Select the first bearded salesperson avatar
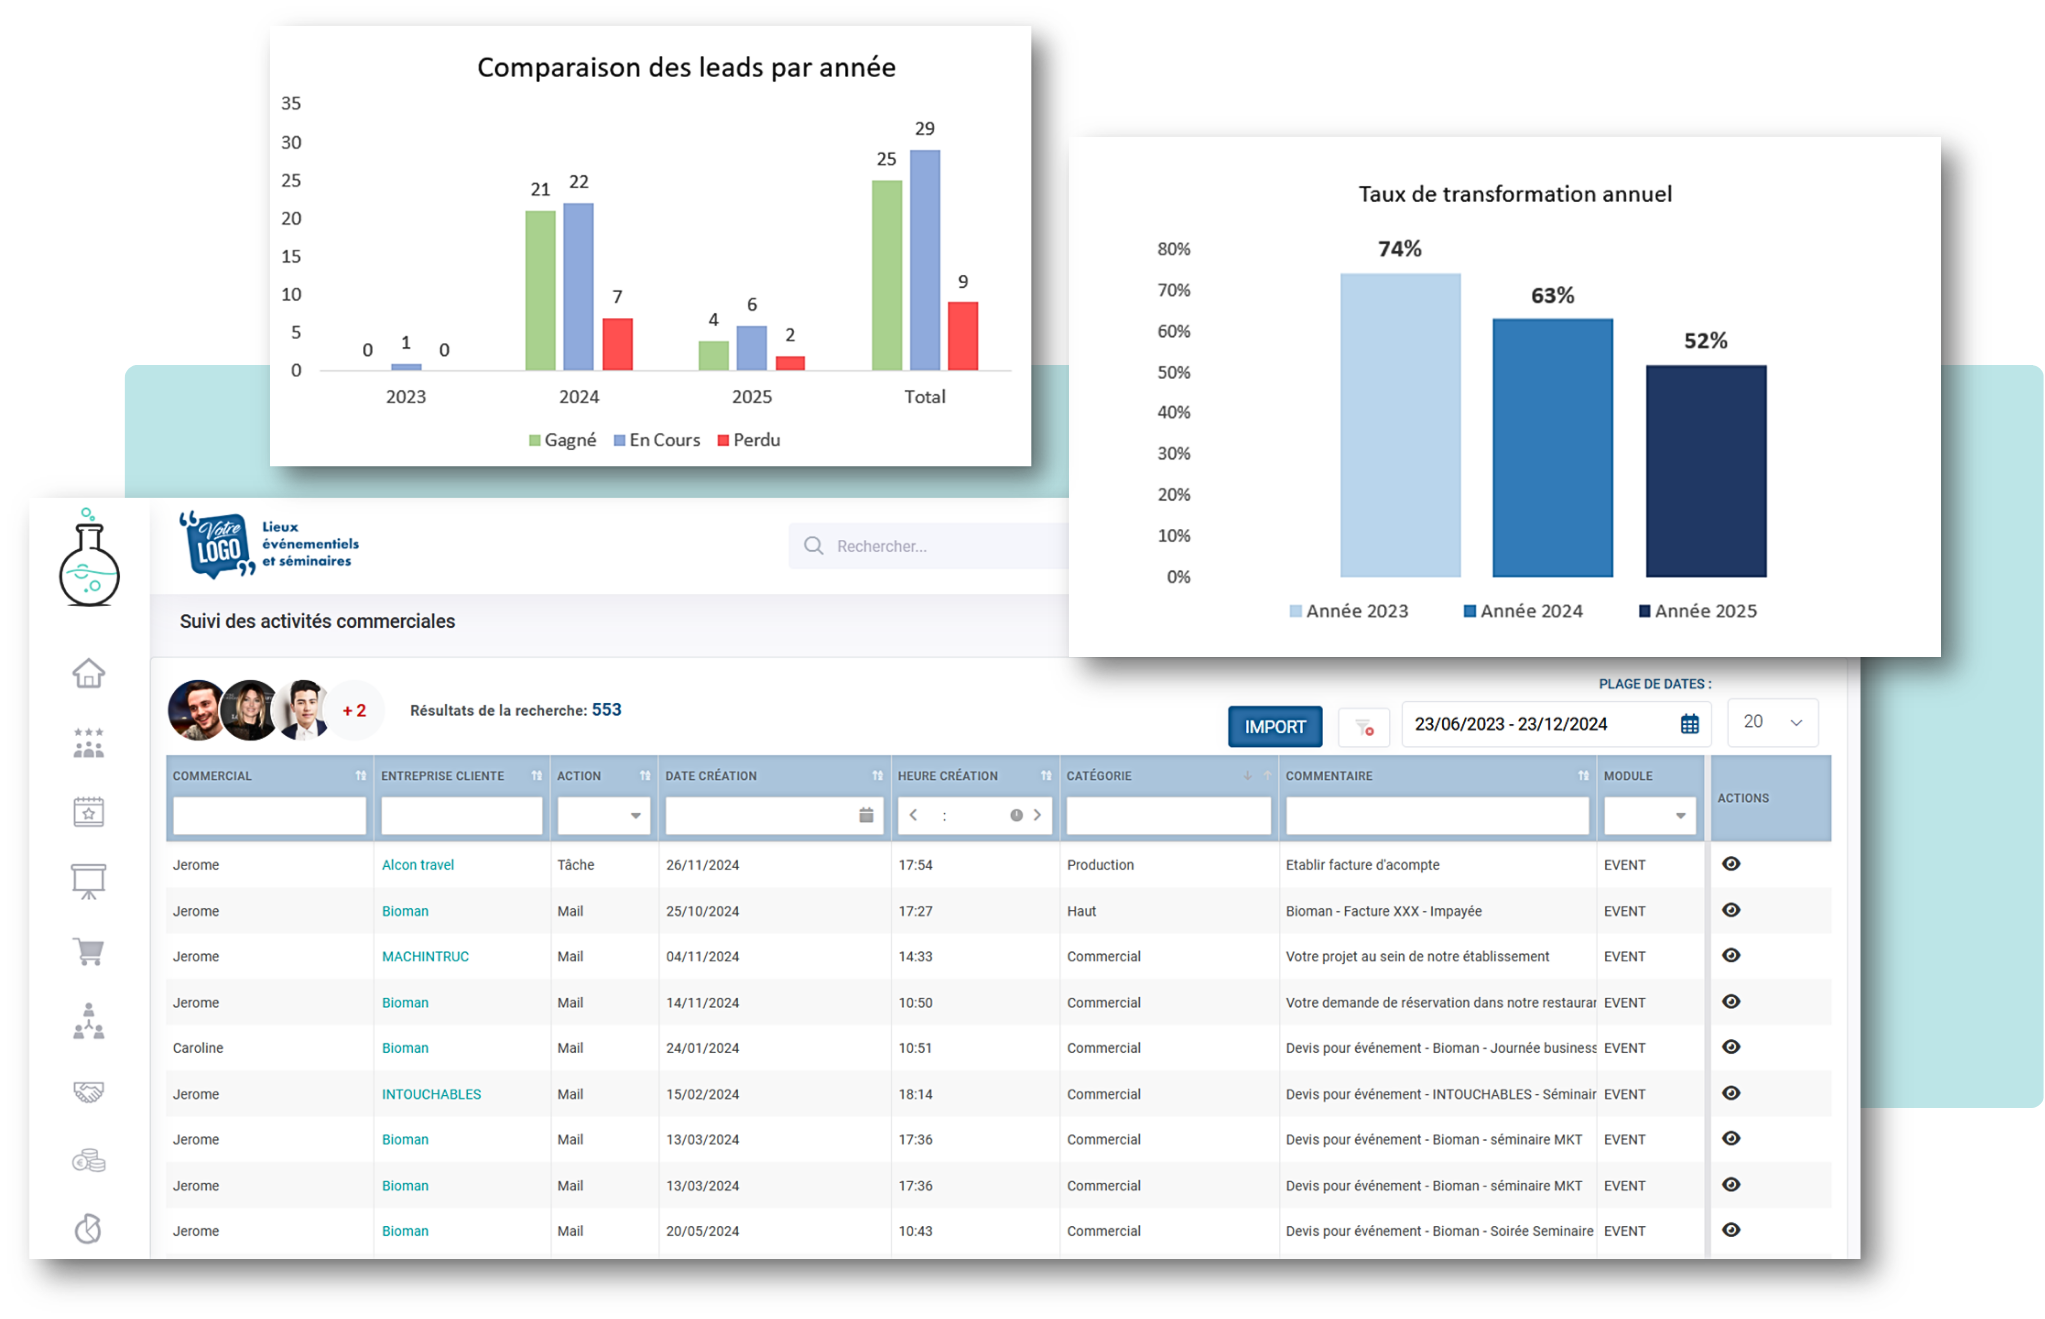 click(x=197, y=710)
